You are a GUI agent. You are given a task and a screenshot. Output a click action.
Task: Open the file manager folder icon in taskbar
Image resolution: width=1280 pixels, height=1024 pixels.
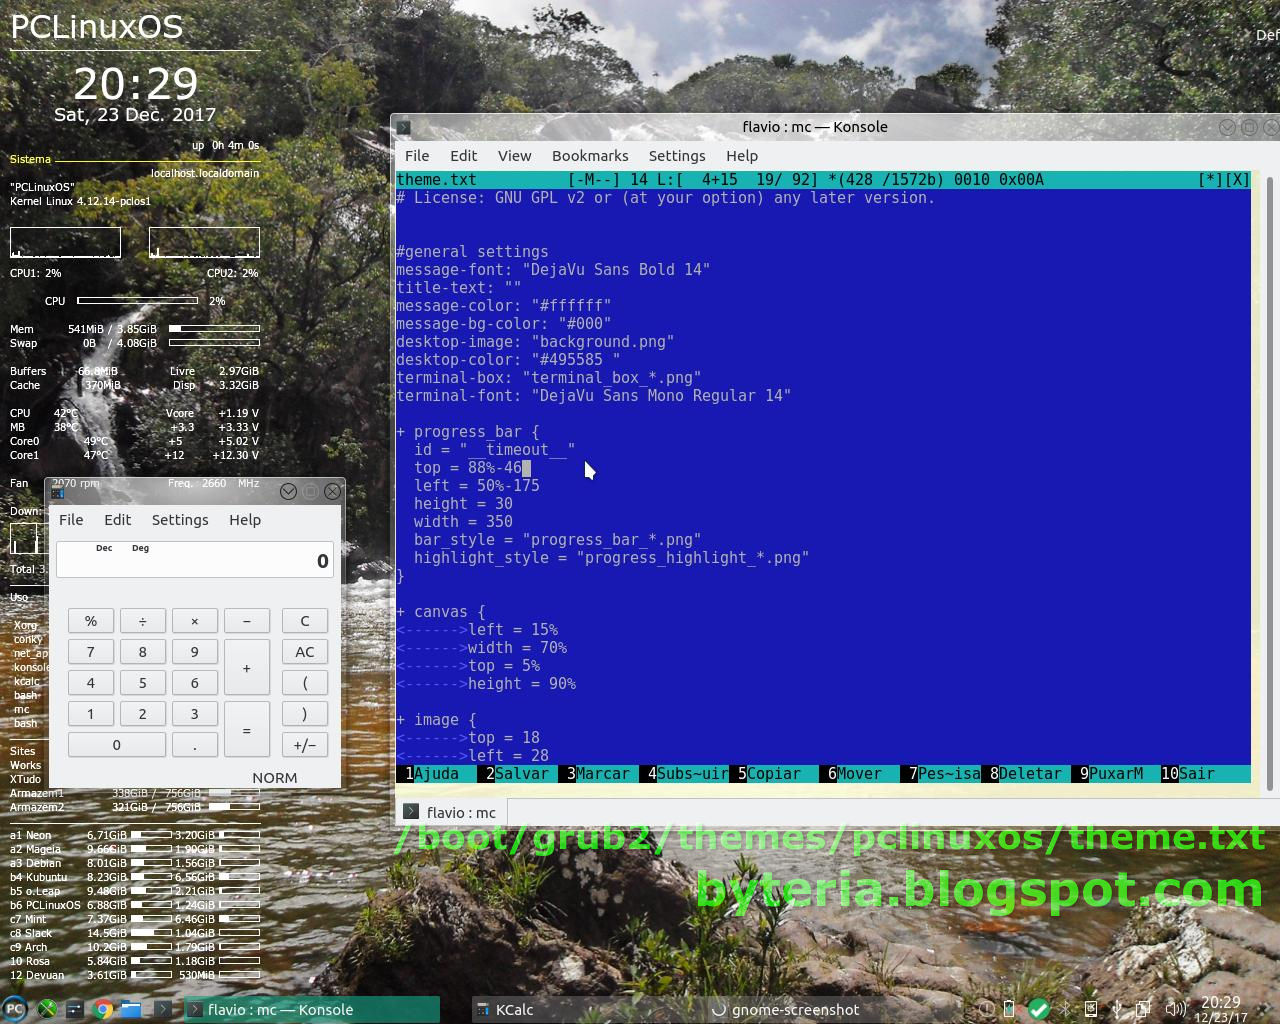tap(130, 1010)
